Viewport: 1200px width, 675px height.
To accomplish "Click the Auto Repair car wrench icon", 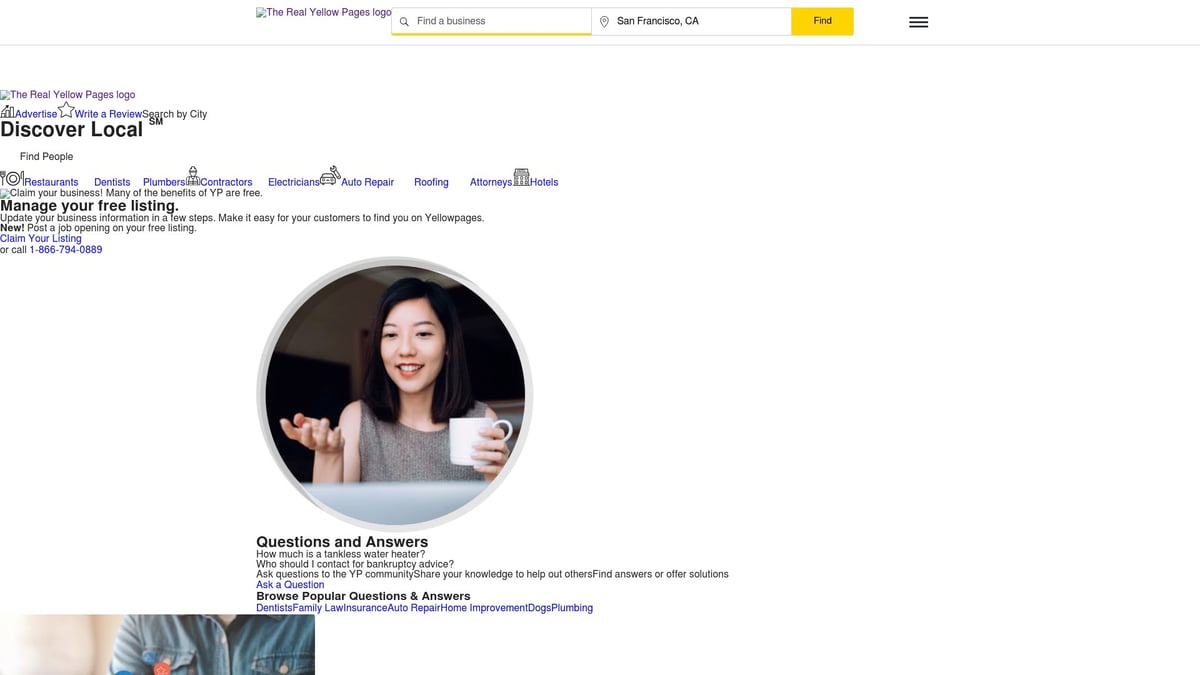I will [x=330, y=176].
